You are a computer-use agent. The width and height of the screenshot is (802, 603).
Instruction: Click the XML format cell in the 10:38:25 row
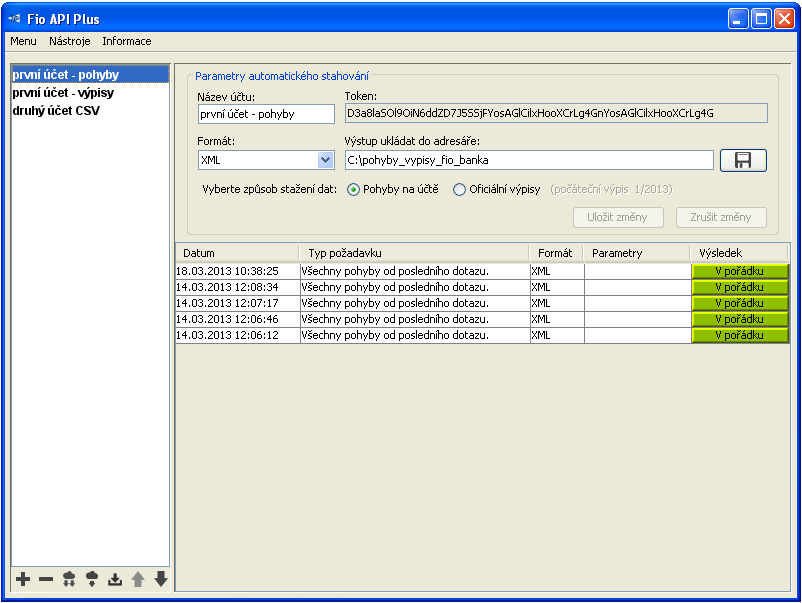557,271
